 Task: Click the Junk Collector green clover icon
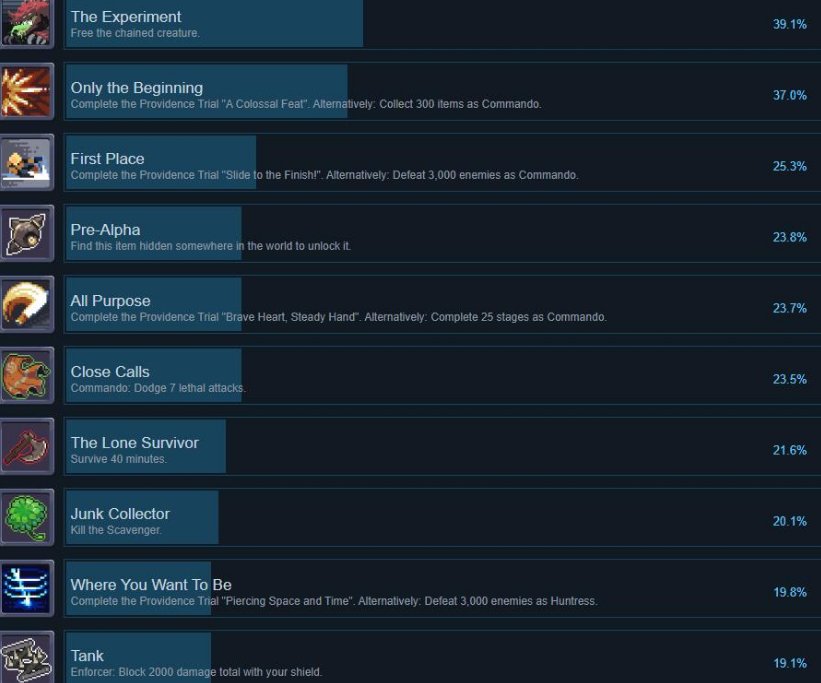point(27,517)
